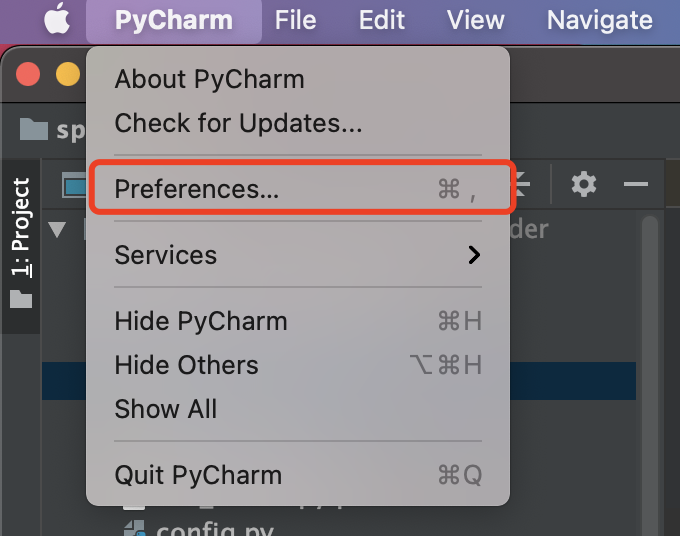Image resolution: width=680 pixels, height=536 pixels.
Task: Click the gear settings icon in Project panel
Action: coord(583,184)
